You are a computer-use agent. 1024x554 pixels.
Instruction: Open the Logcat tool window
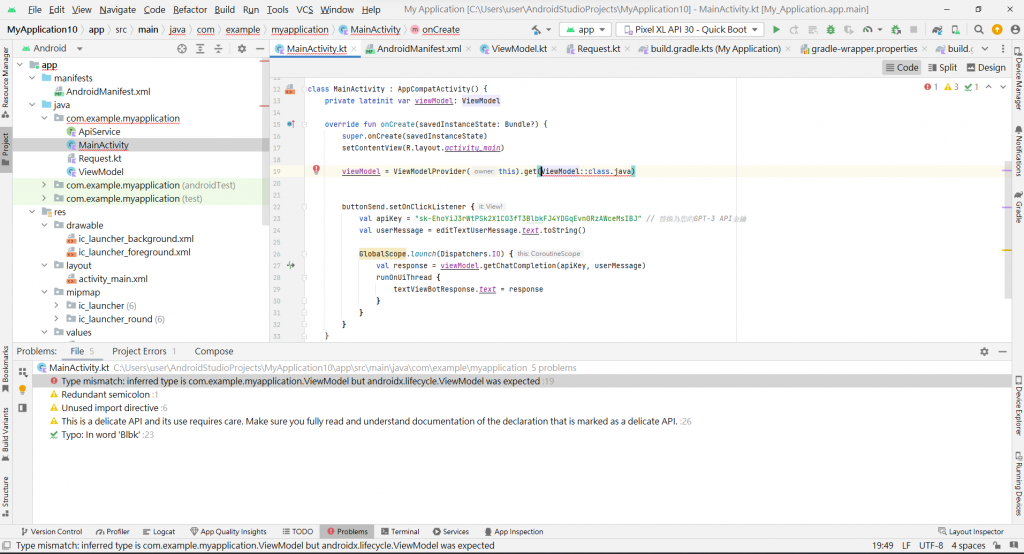(x=159, y=532)
